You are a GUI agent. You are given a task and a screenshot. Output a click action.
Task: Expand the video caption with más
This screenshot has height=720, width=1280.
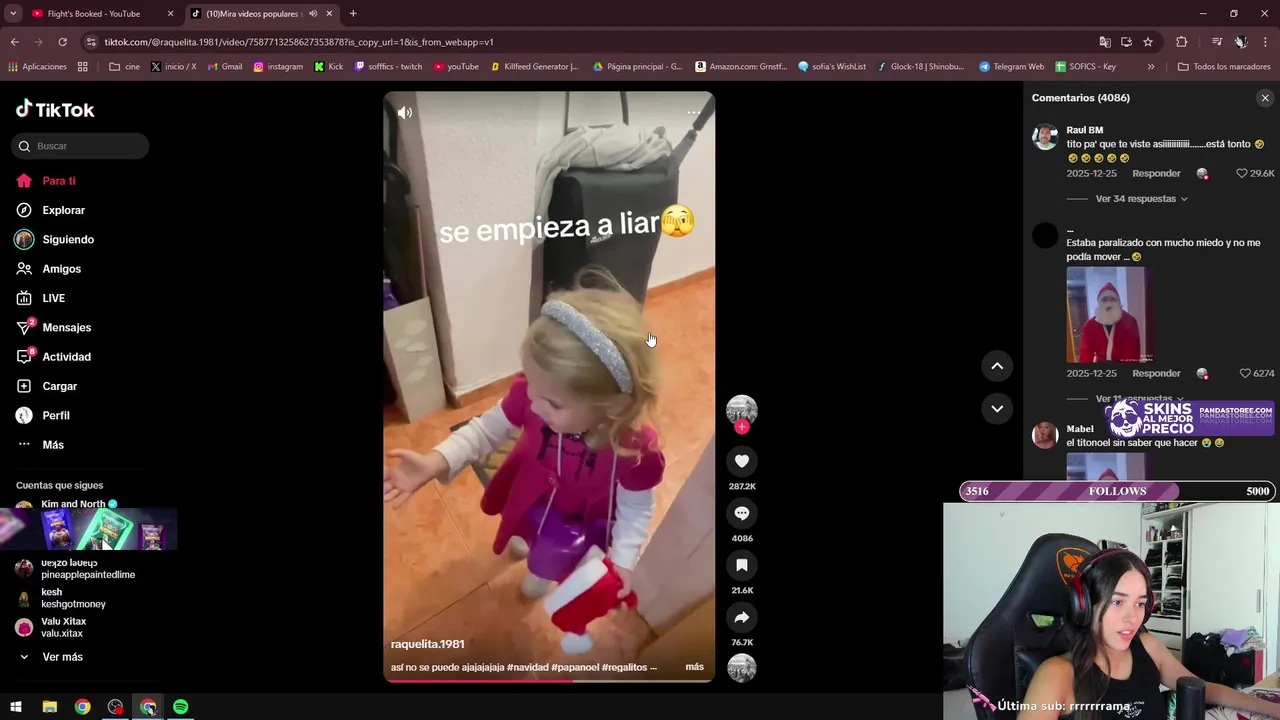694,667
